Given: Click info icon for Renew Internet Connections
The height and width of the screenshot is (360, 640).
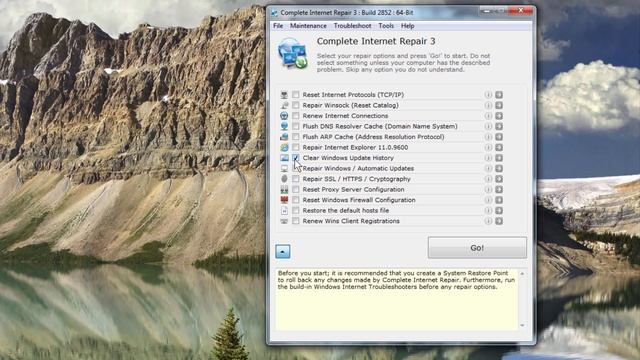Looking at the screenshot, I should (x=488, y=116).
